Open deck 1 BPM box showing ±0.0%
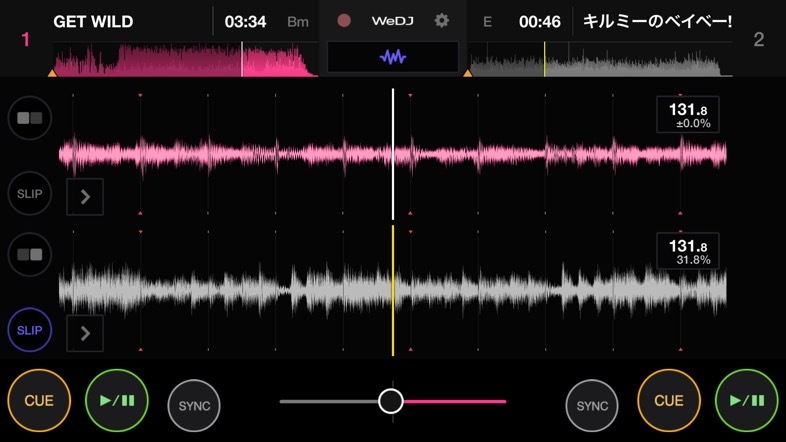 (688, 115)
